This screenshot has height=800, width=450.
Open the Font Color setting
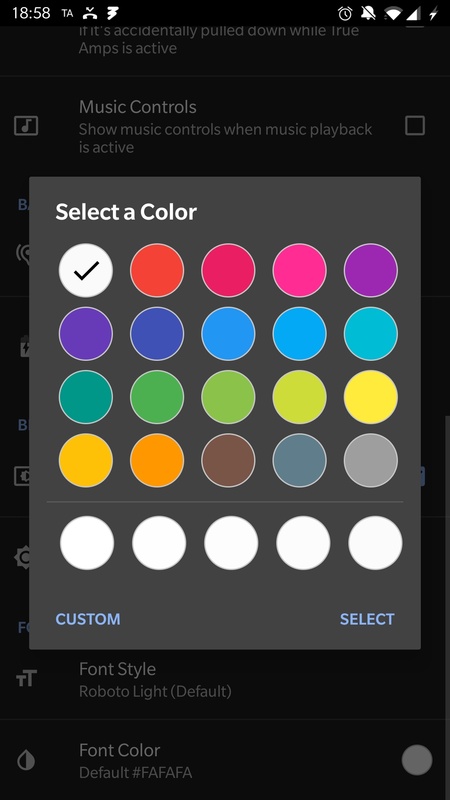[x=225, y=760]
